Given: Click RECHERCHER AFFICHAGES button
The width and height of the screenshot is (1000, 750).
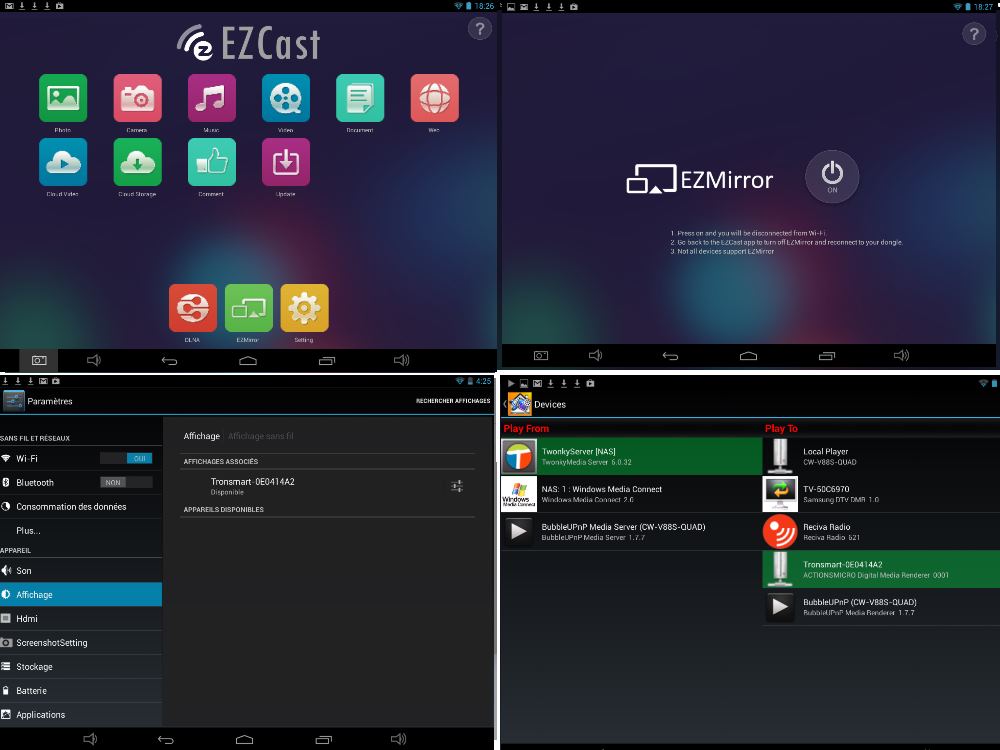Looking at the screenshot, I should [x=453, y=401].
